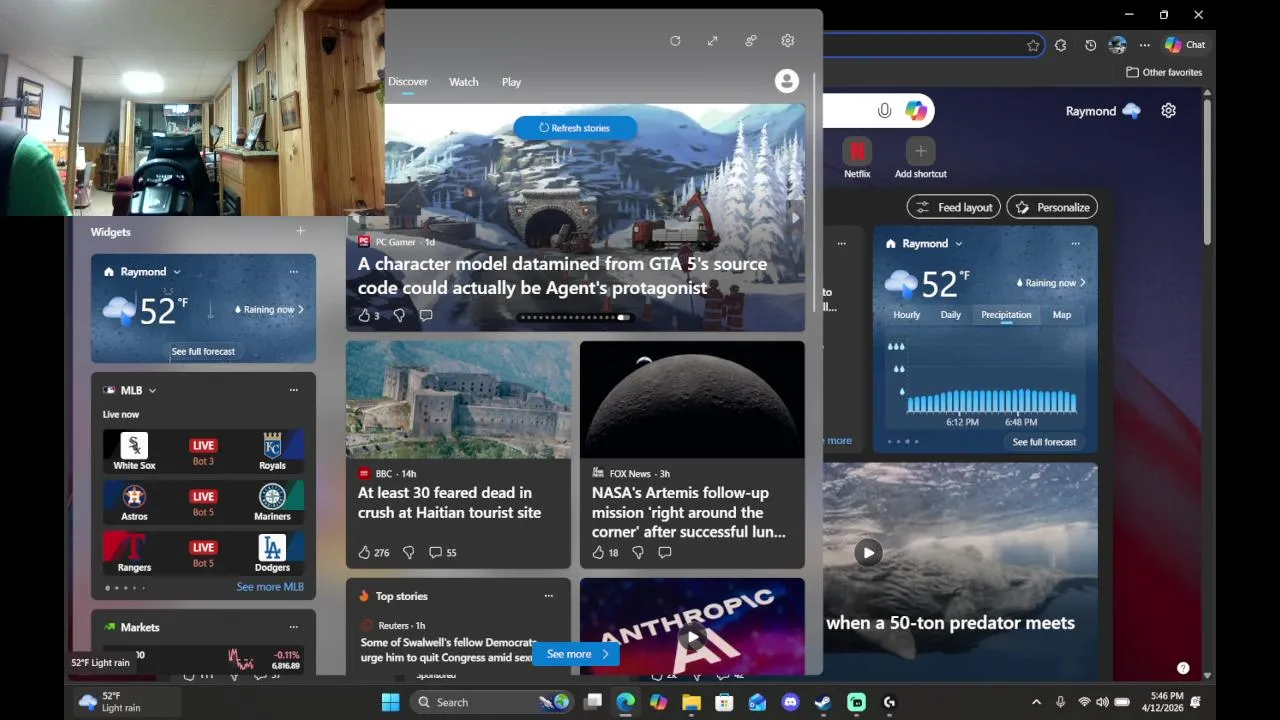Viewport: 1280px width, 720px height.
Task: Open Discord from the taskbar
Action: [790, 702]
